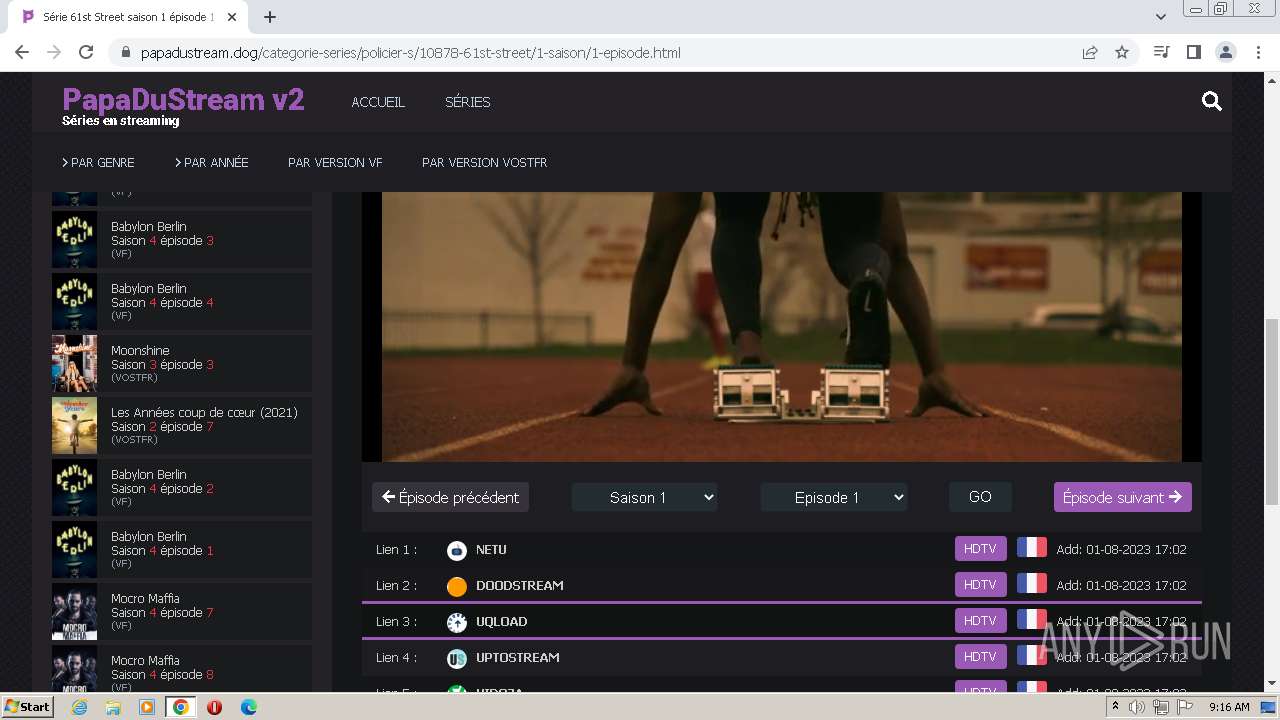Image resolution: width=1280 pixels, height=720 pixels.
Task: Click the UPTOSTREAM host icon
Action: click(457, 658)
